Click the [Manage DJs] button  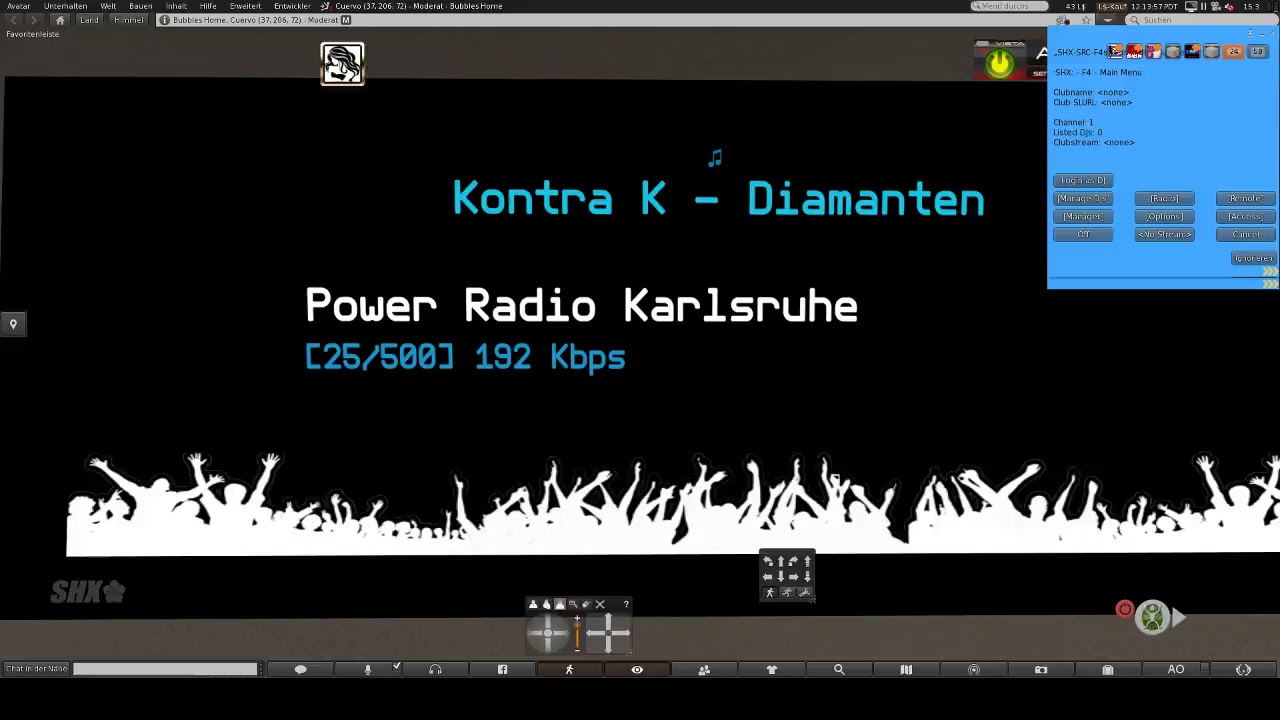(1083, 198)
